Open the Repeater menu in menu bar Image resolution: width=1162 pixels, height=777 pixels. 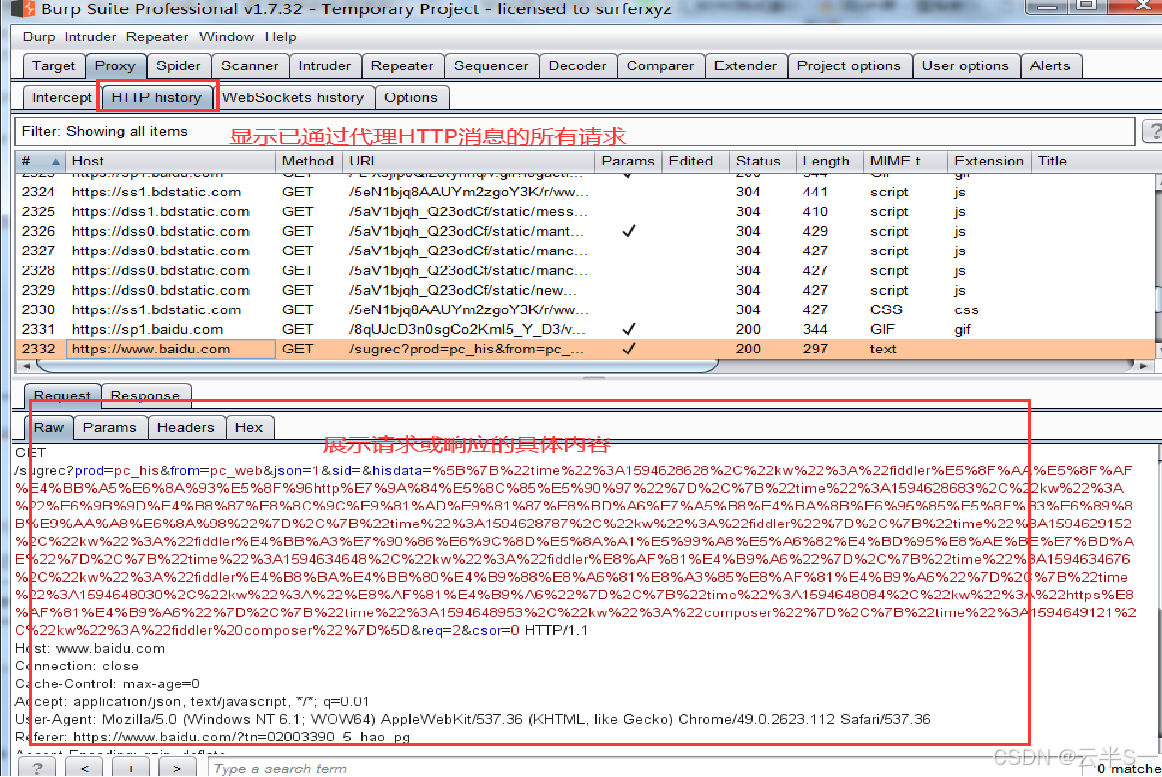pos(156,36)
